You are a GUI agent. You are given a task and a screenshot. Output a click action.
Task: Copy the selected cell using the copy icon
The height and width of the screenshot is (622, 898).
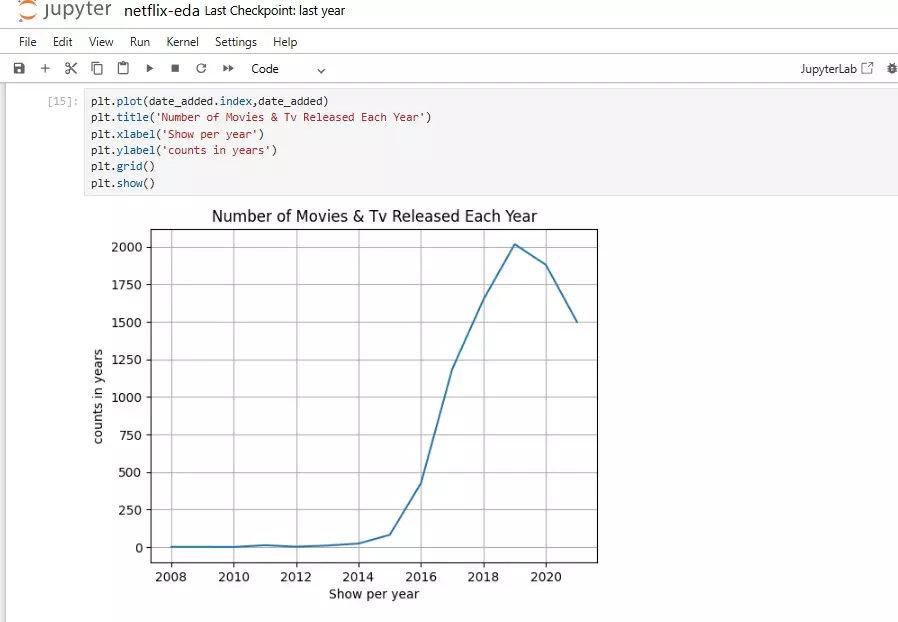click(96, 68)
